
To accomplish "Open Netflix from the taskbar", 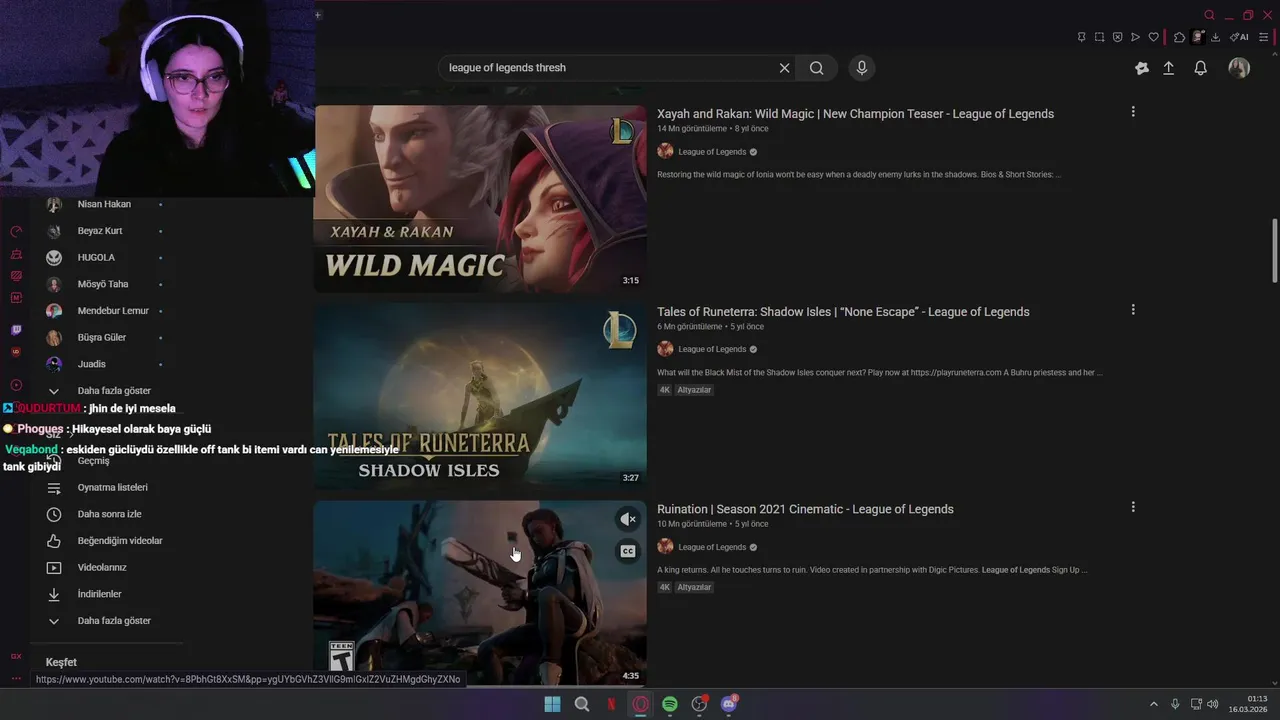I will 611,704.
